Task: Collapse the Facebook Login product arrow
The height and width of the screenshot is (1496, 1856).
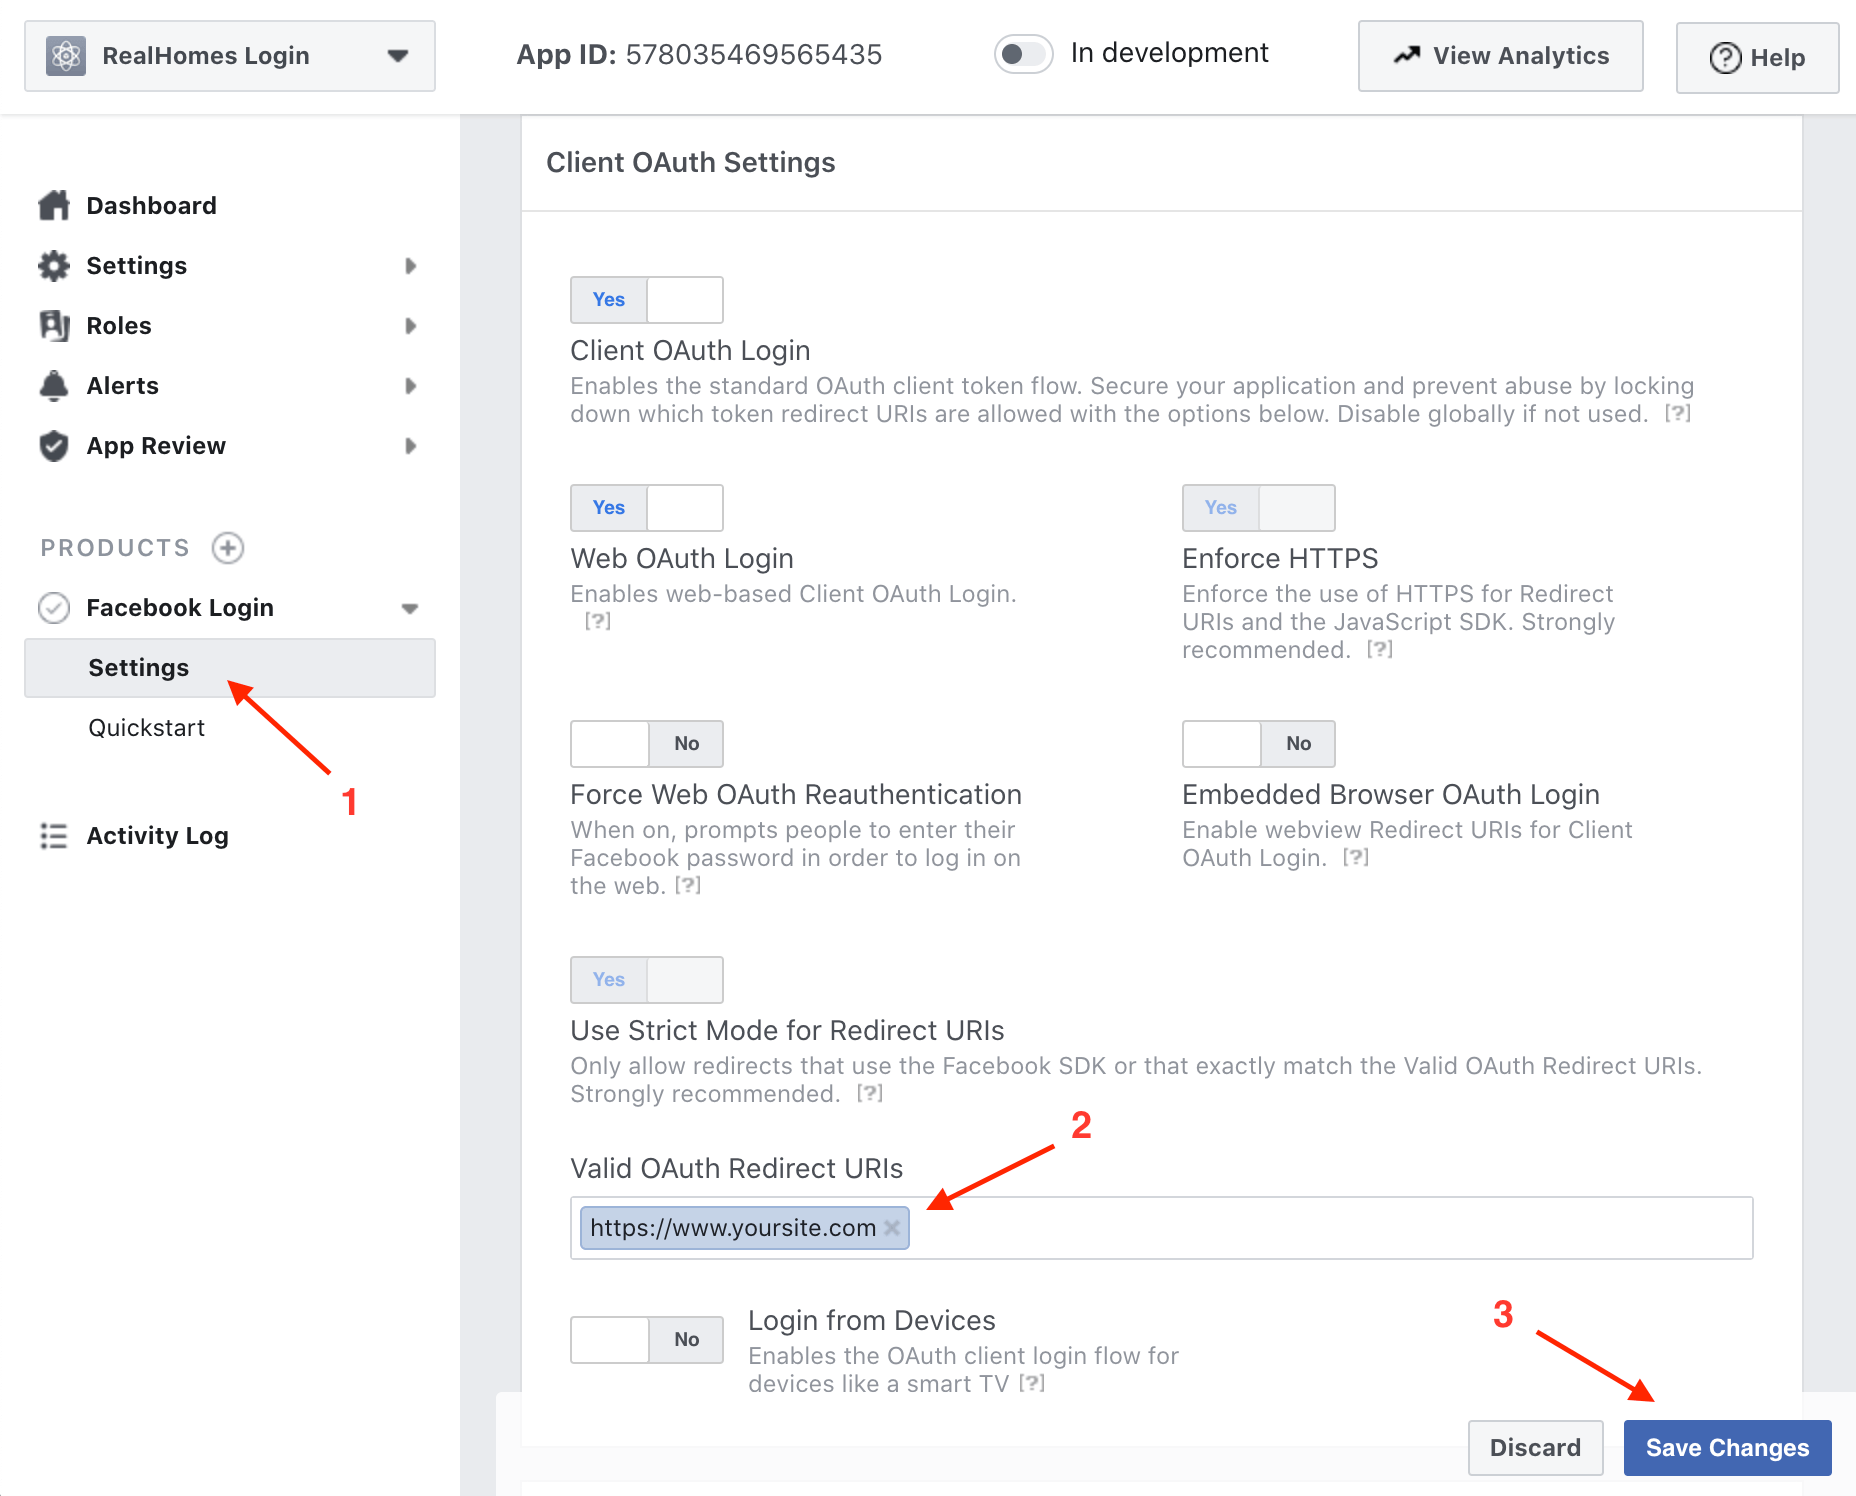Action: pos(410,608)
